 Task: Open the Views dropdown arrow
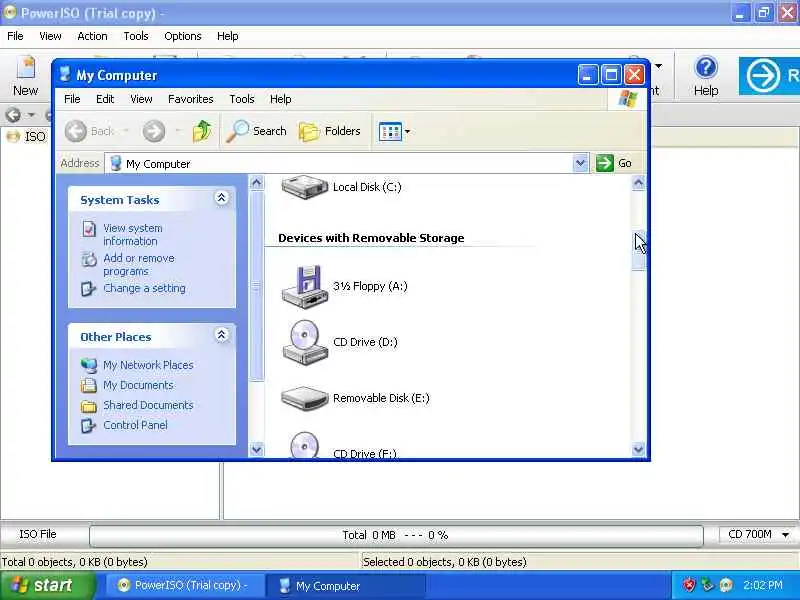(407, 132)
